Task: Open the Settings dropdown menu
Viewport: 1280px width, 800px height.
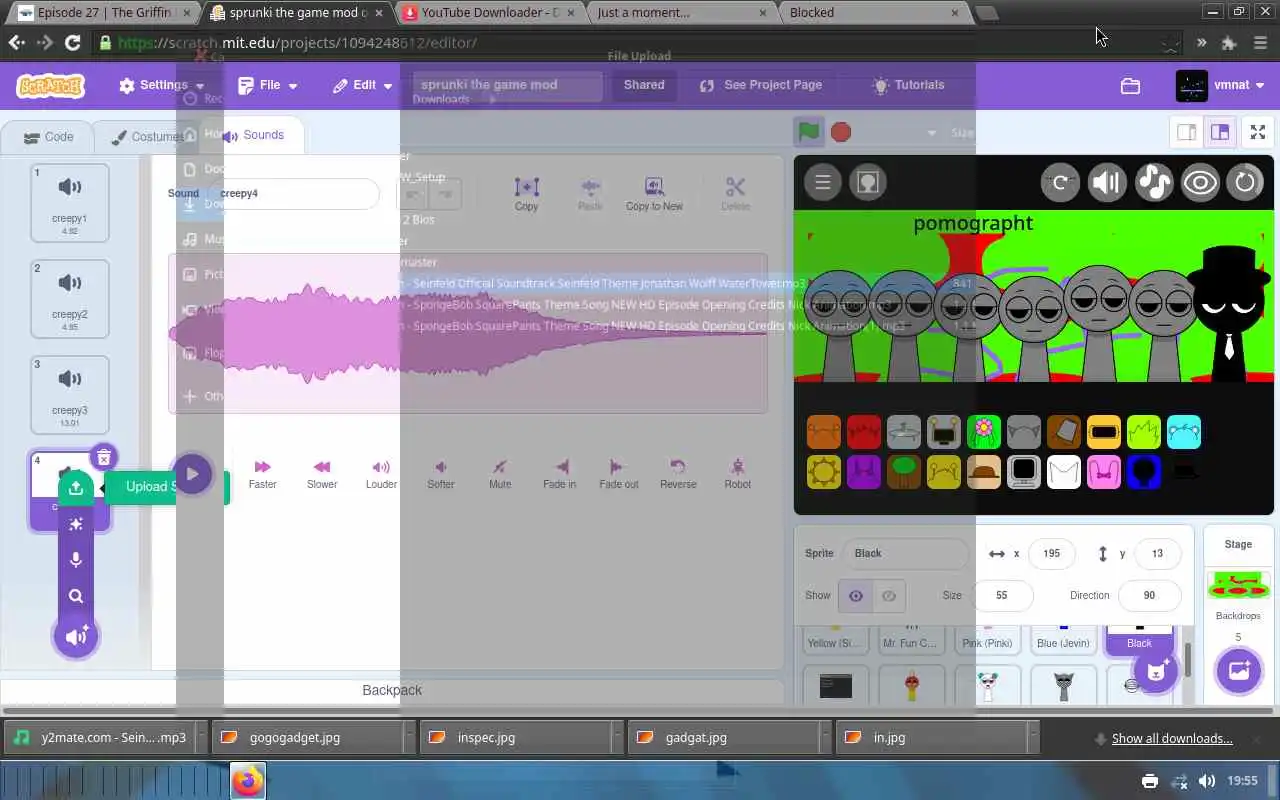Action: tap(161, 85)
